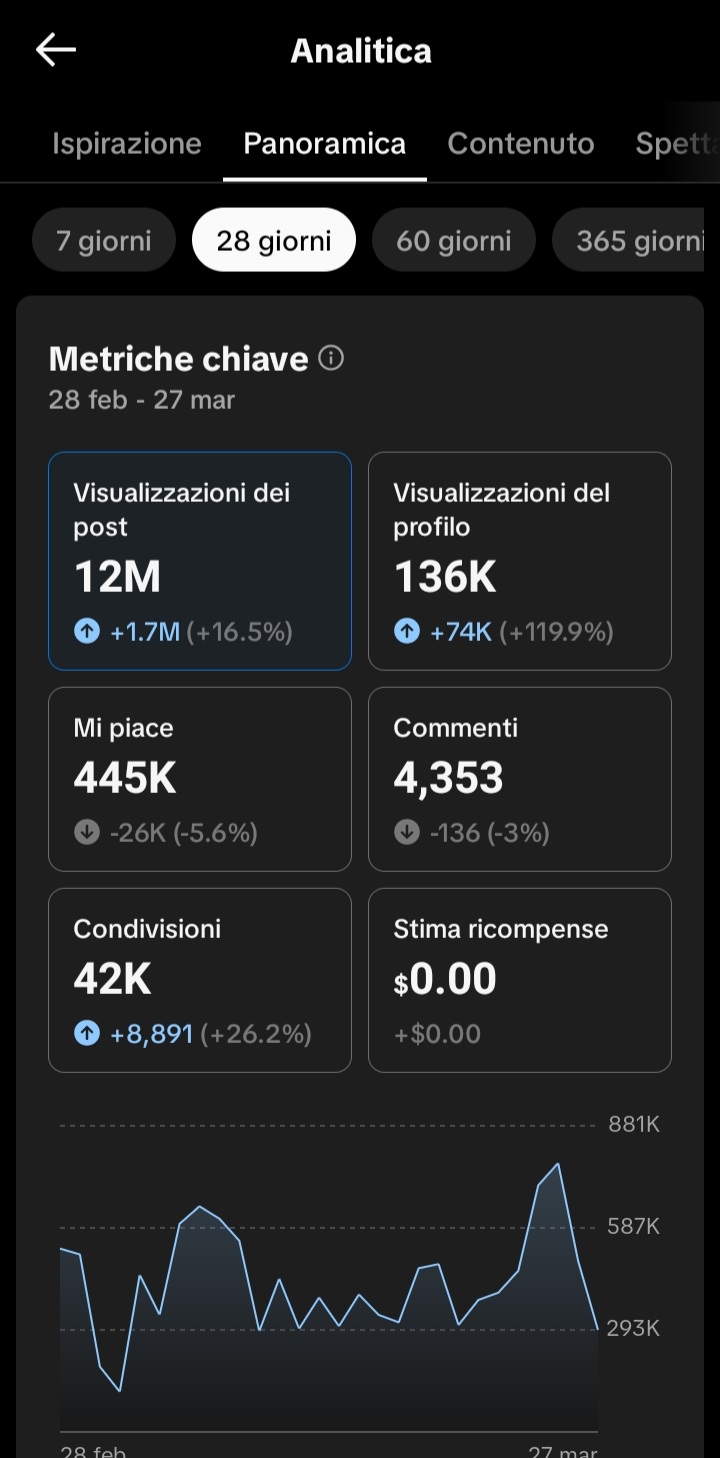Select the 28 giorni time range
The image size is (720, 1458).
point(273,241)
